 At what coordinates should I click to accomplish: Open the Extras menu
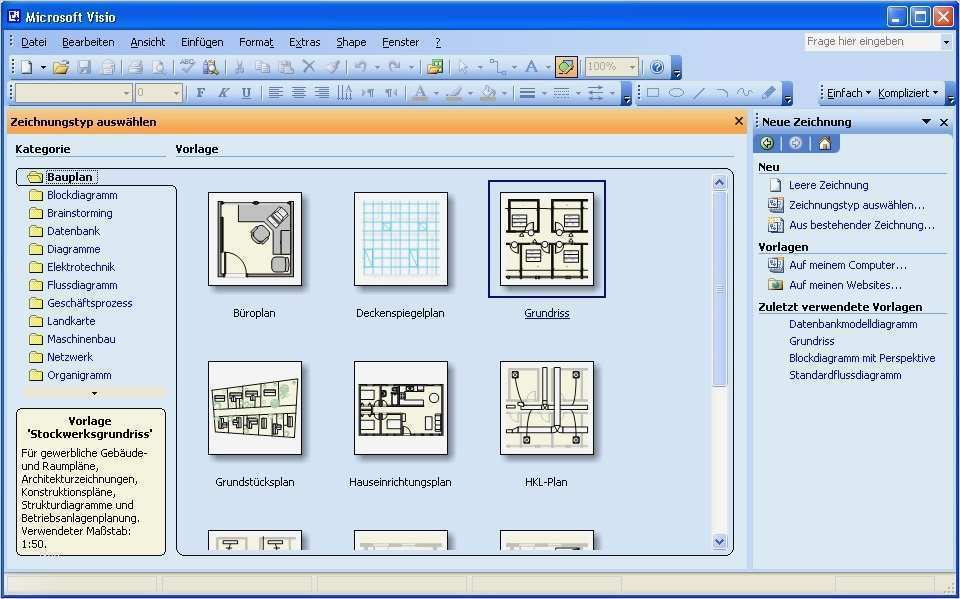click(304, 42)
